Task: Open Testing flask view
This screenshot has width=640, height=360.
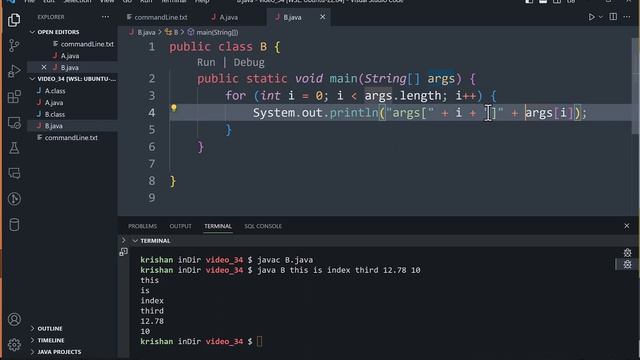Action: (14, 148)
